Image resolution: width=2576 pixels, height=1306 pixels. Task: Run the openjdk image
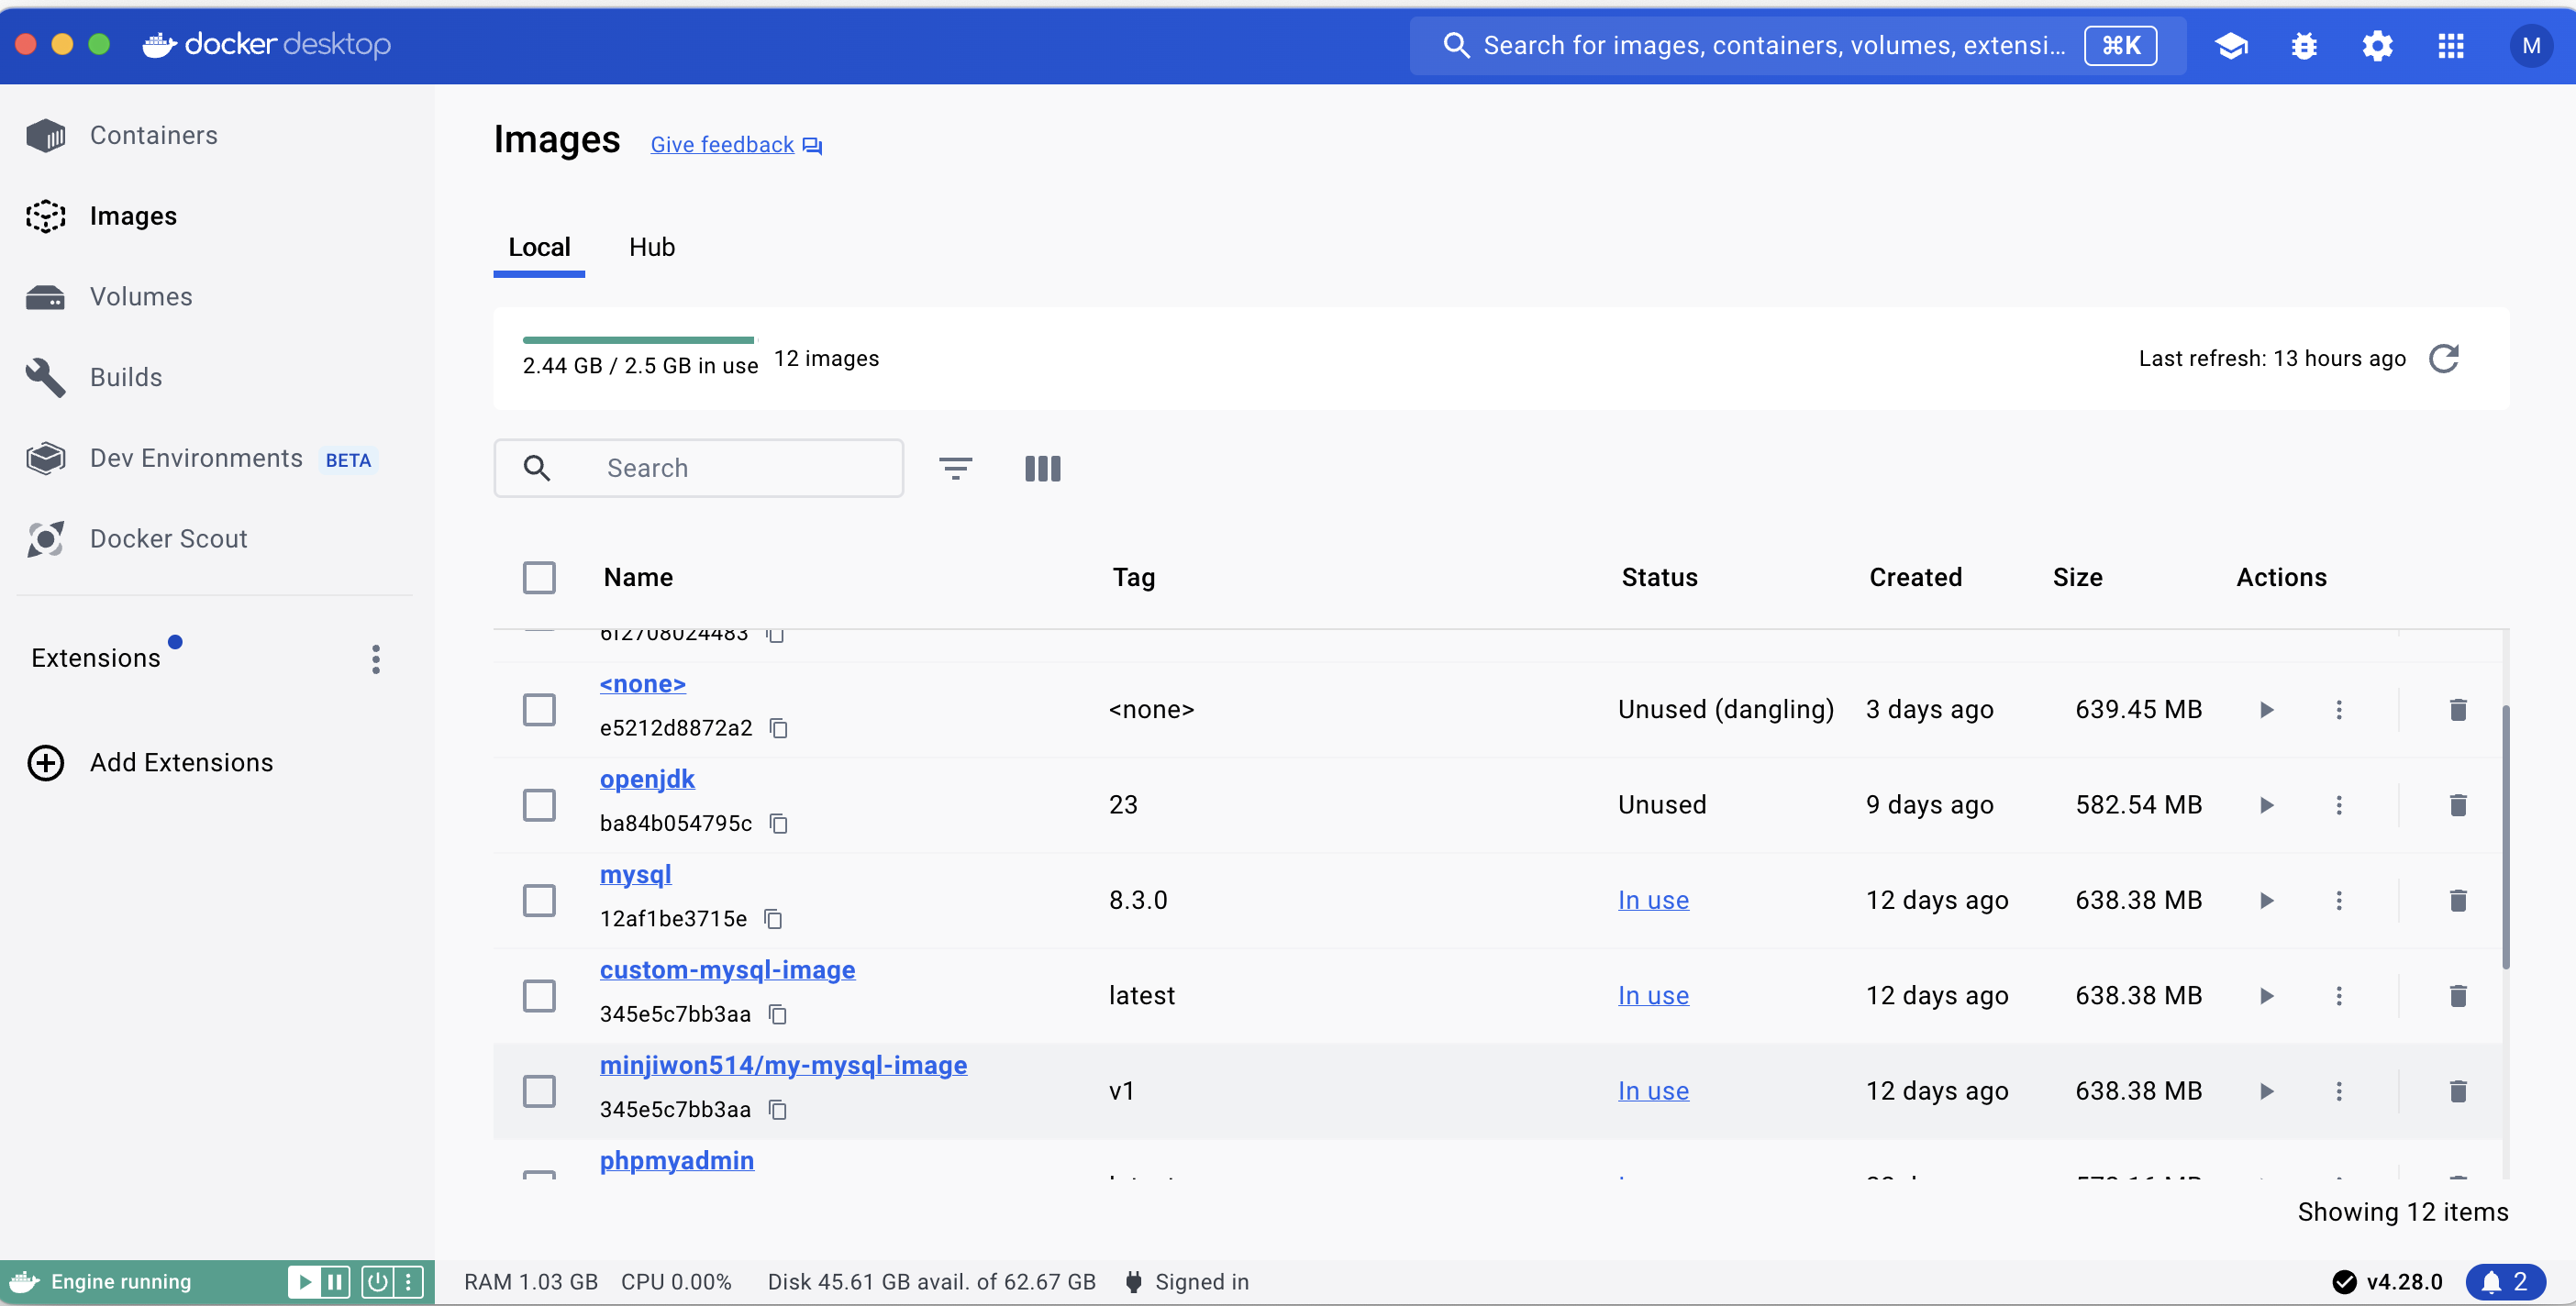click(x=2266, y=805)
